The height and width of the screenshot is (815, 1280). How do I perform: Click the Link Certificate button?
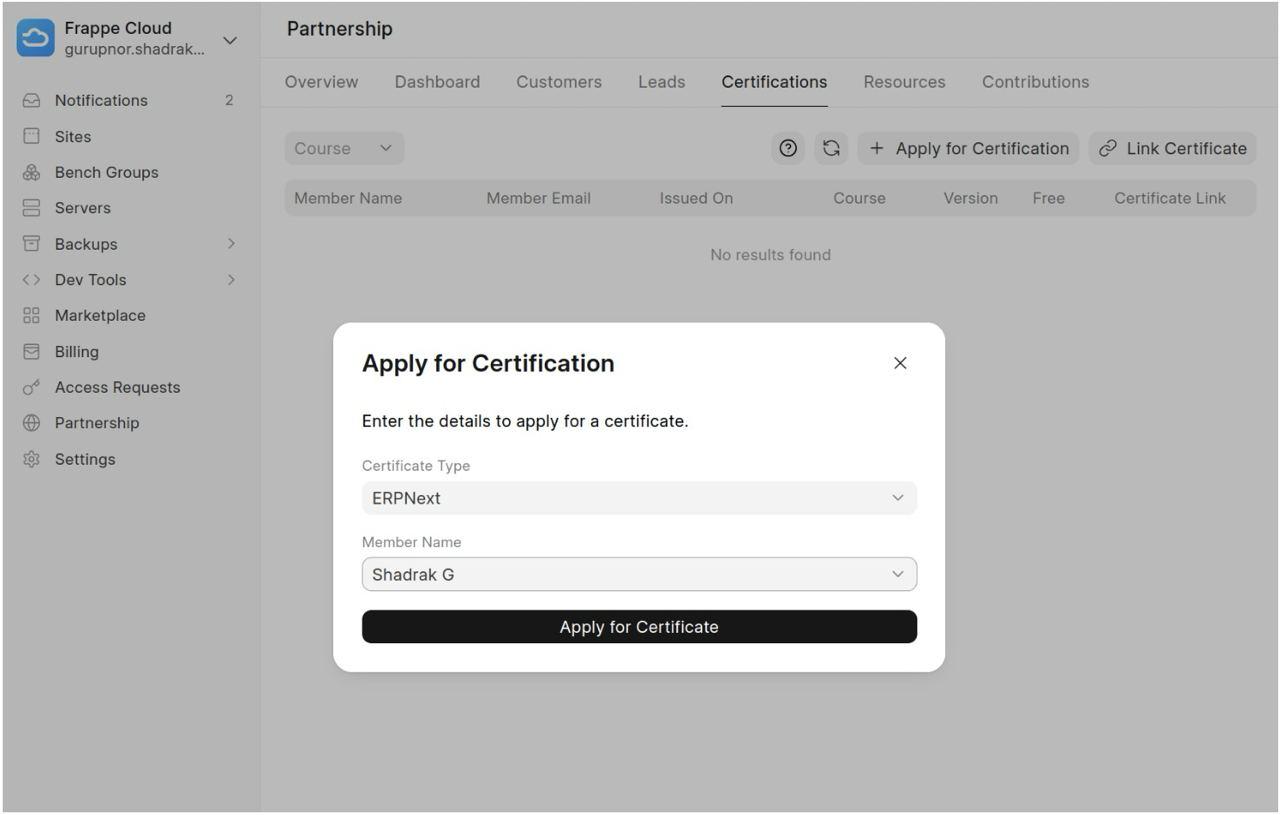pyautogui.click(x=1172, y=148)
